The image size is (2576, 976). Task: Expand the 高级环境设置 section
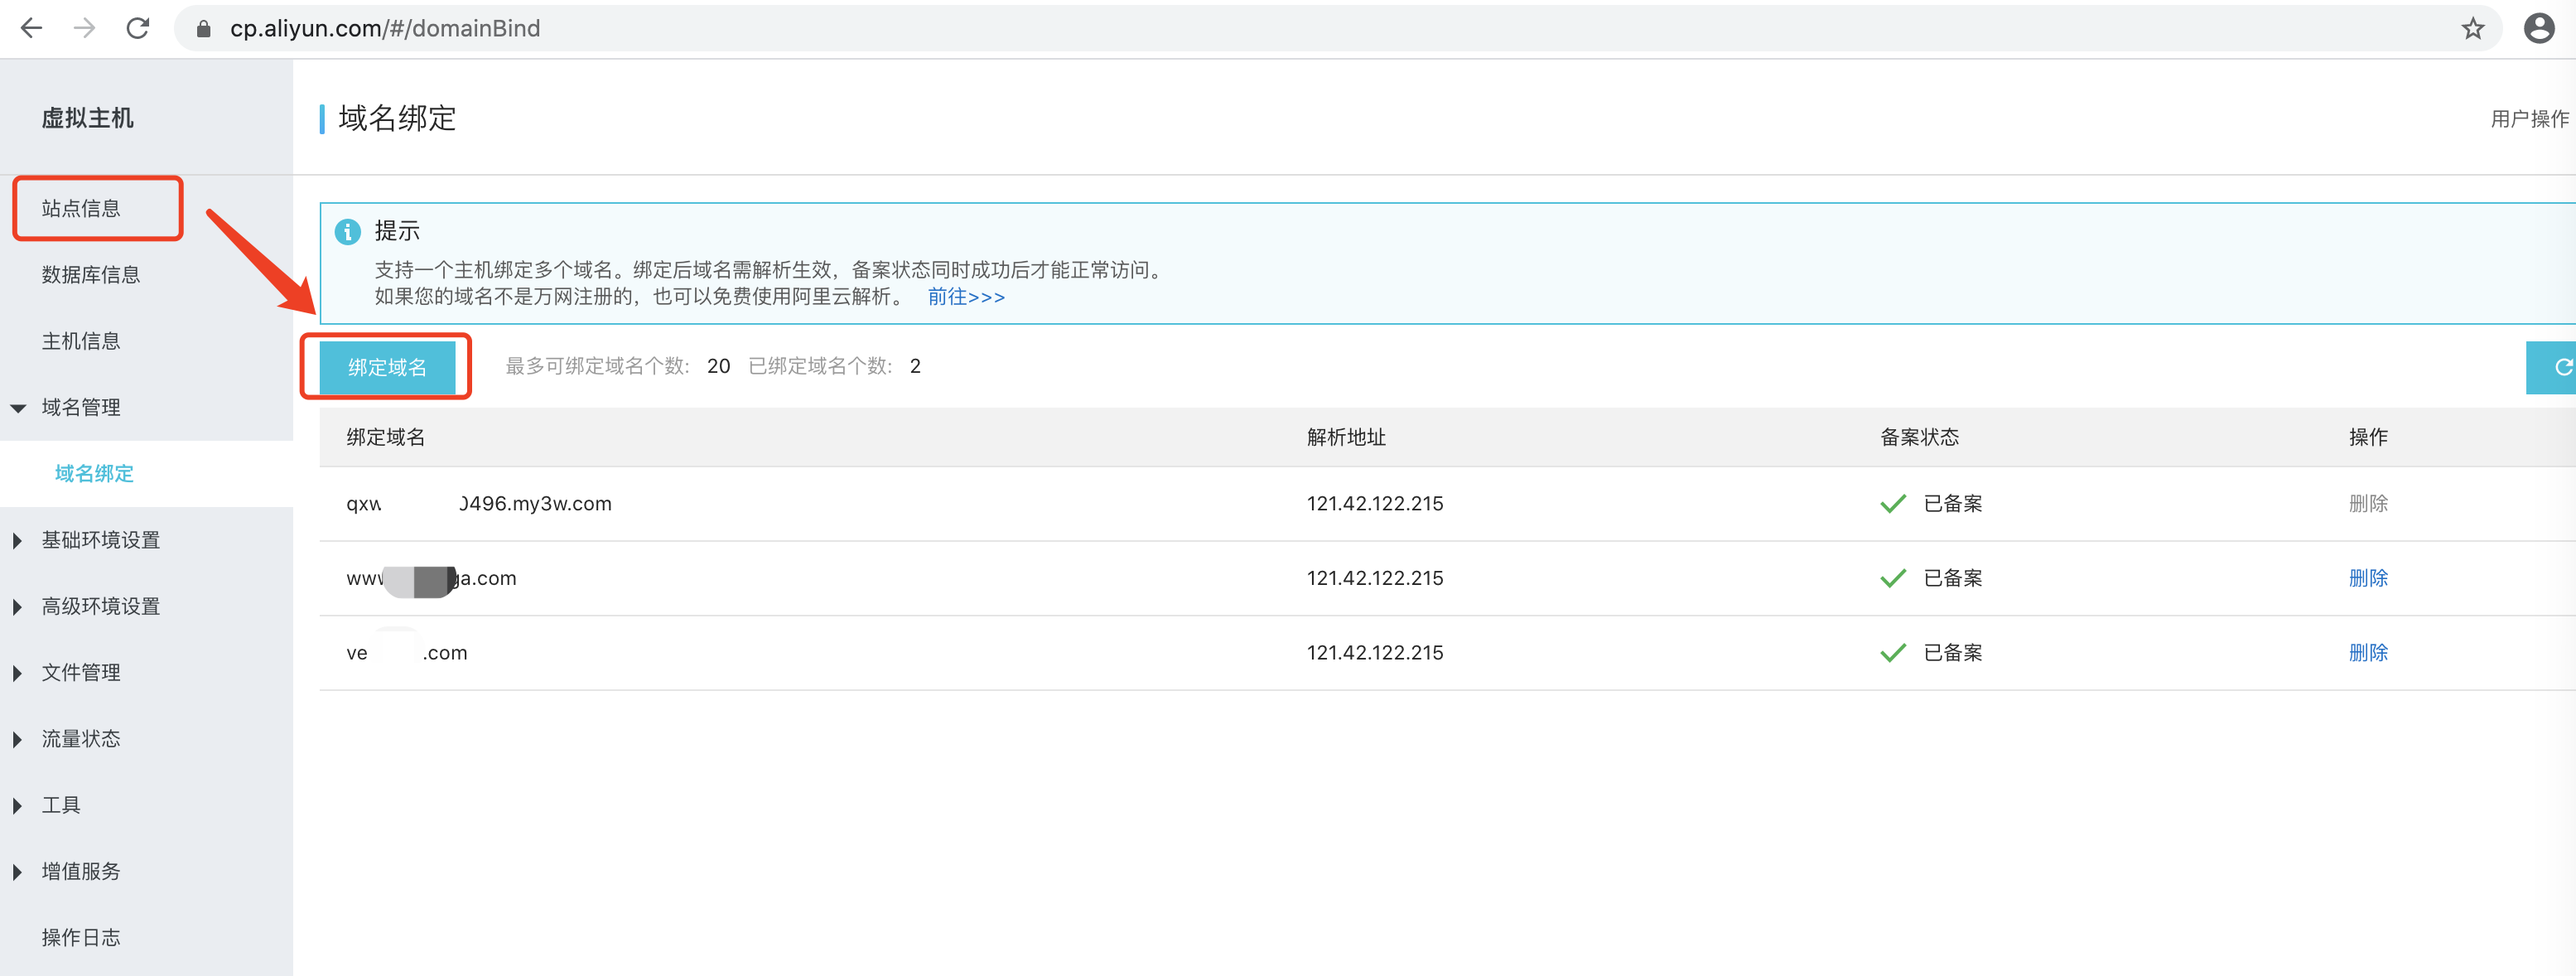coord(100,606)
